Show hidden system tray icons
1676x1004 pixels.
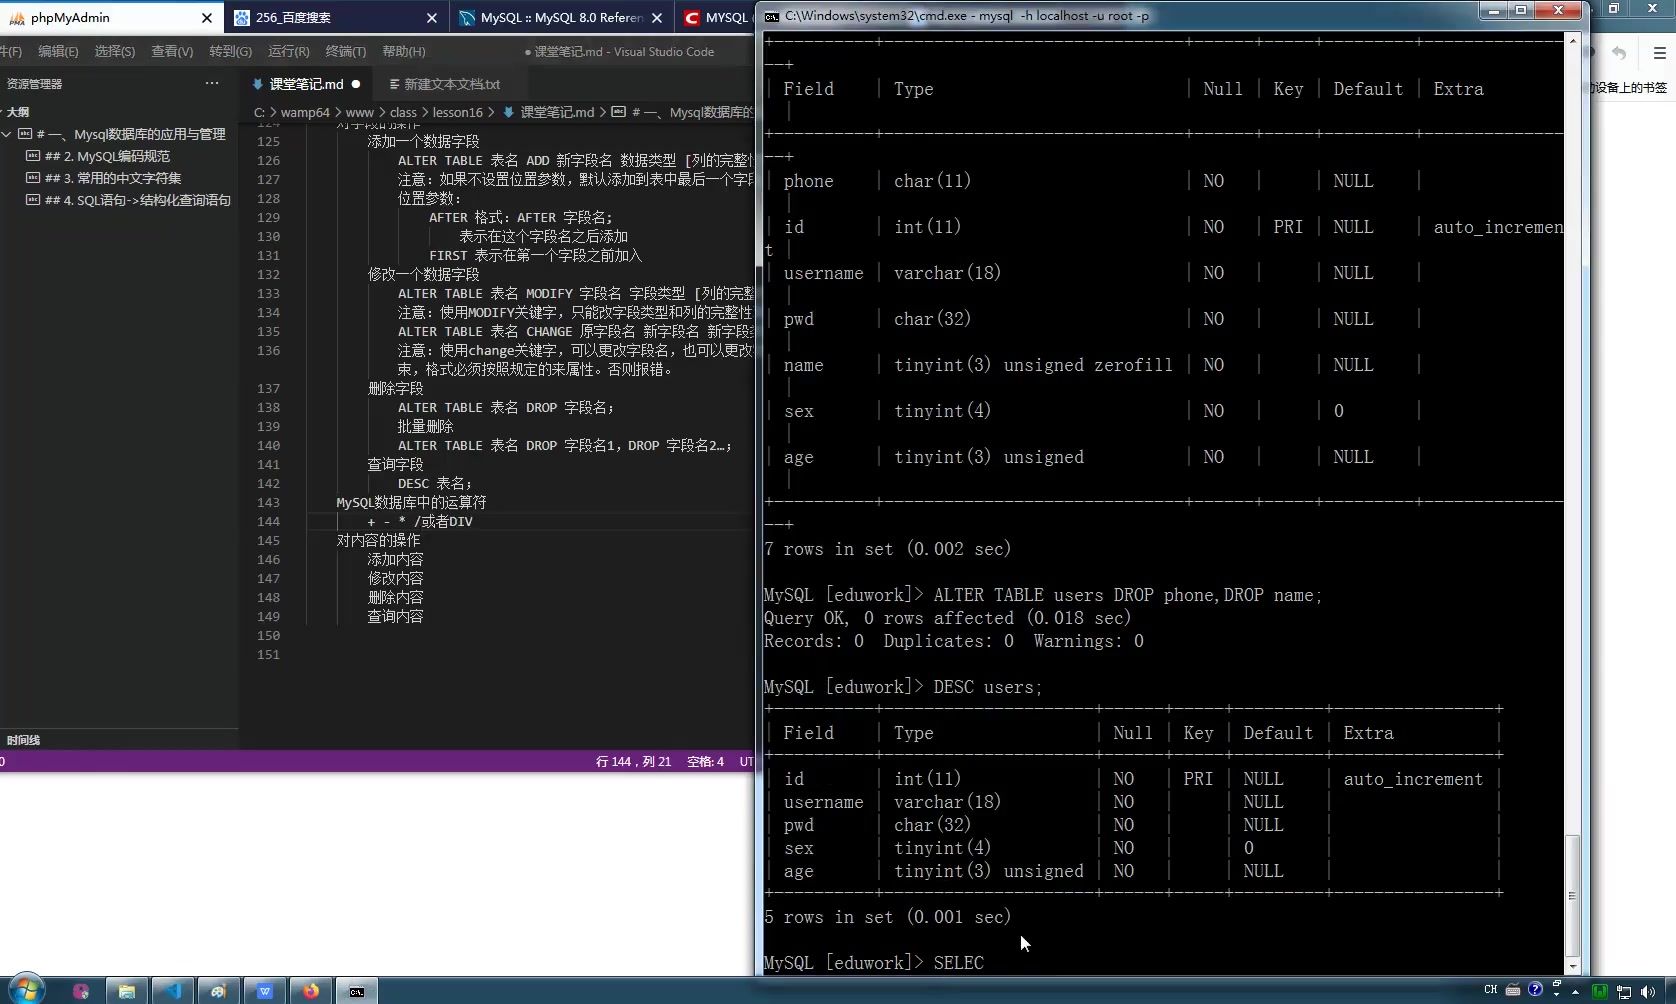(x=1576, y=991)
